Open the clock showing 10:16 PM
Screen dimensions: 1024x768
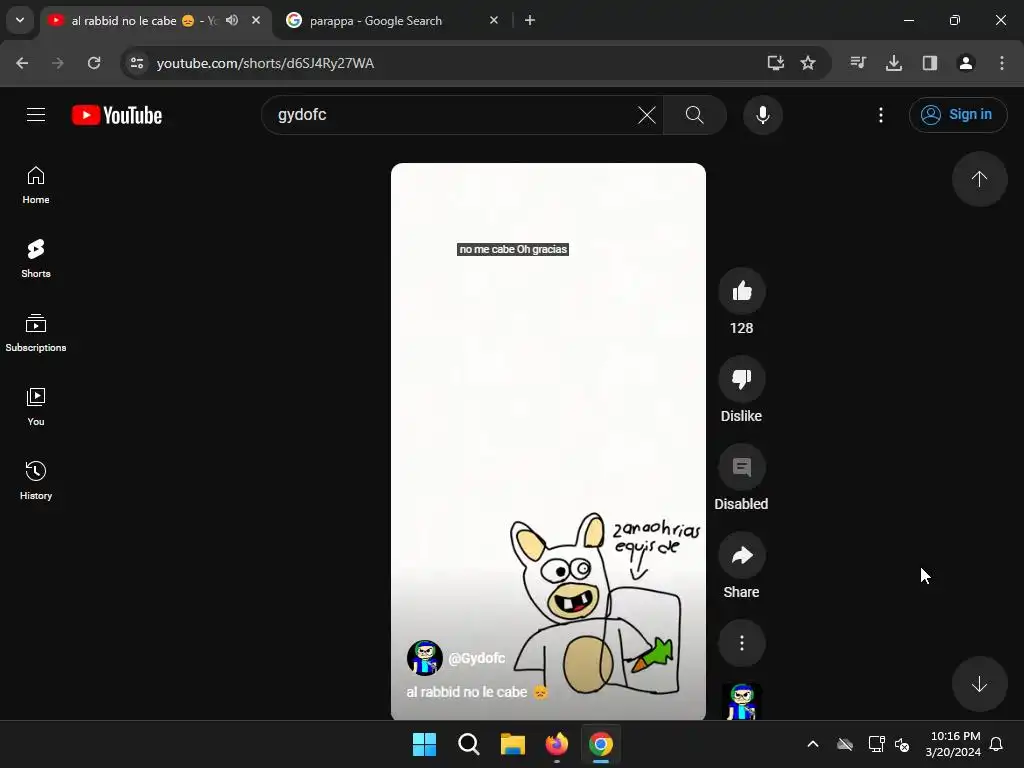click(x=953, y=744)
